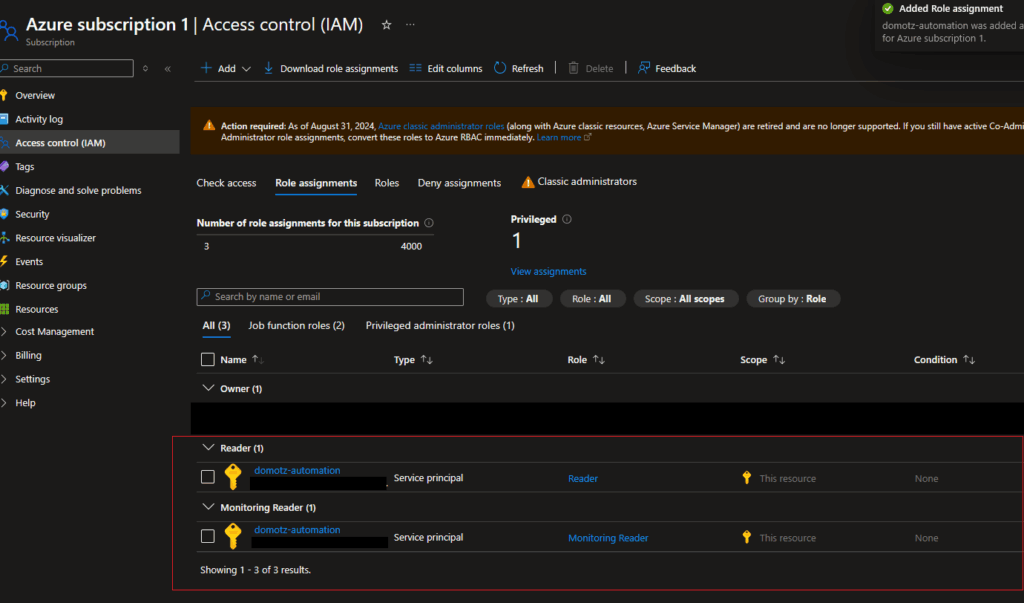Tick the Monitoring Reader row checkbox
1024x603 pixels.
[208, 537]
